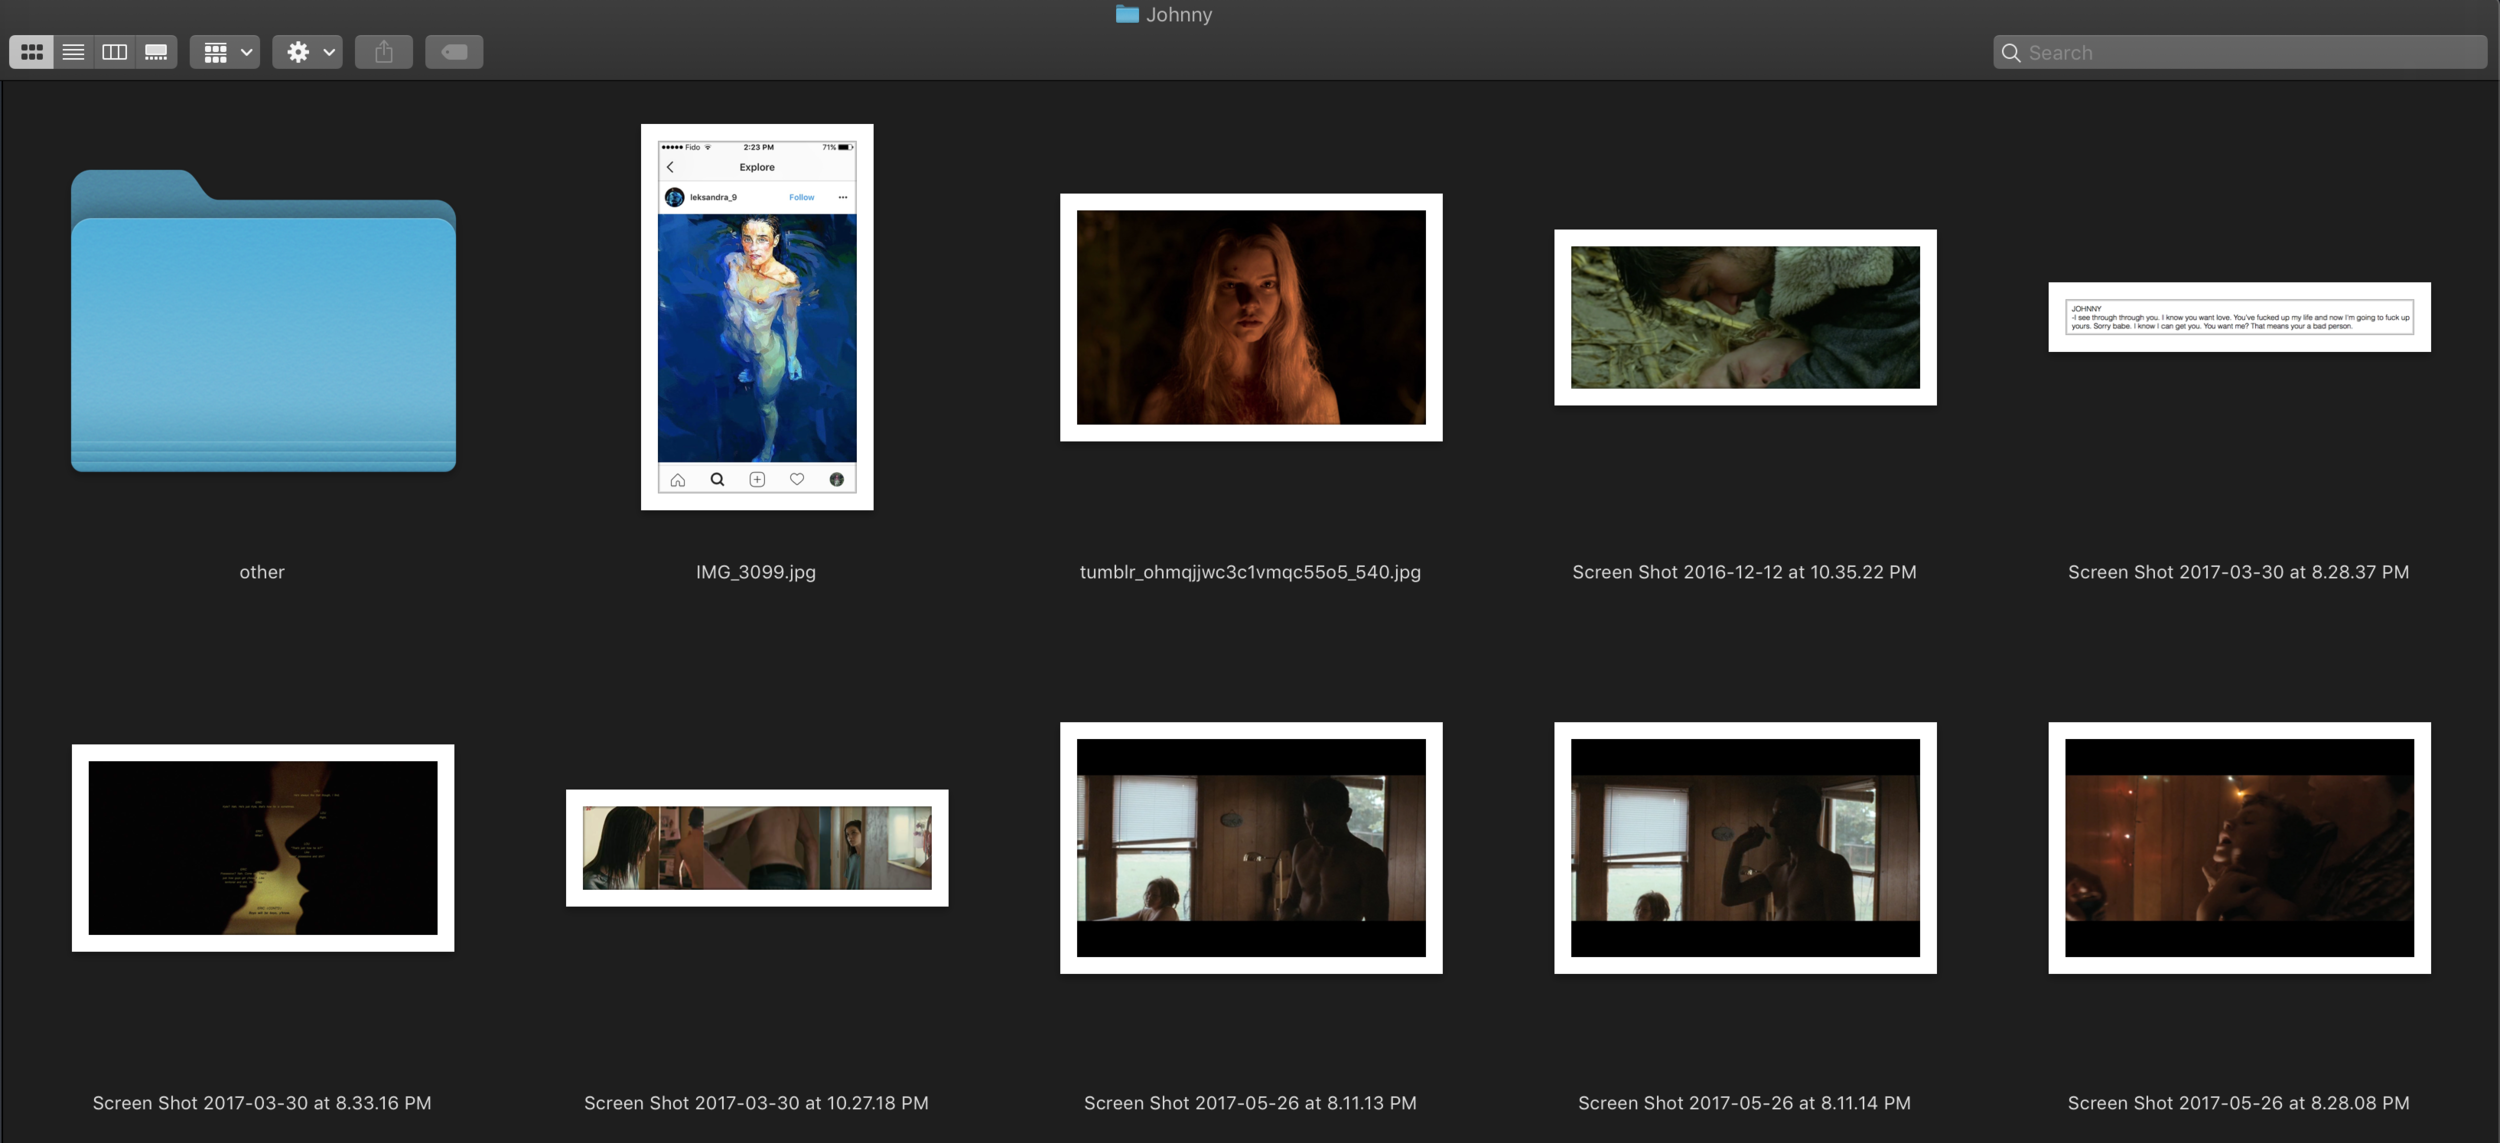Screen dimensions: 2500x1143
Task: Select thumbnail of Screen Shot 2016-12-12 10.35.22 PM
Action: point(1745,317)
